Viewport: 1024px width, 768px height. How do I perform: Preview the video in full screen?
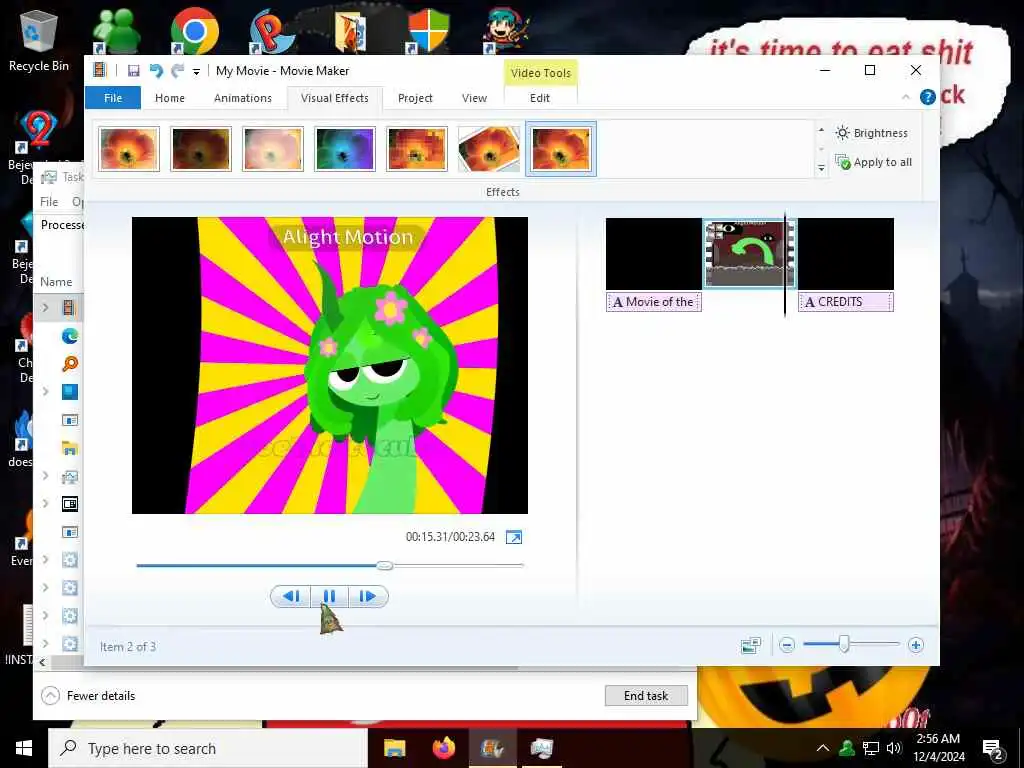[514, 537]
